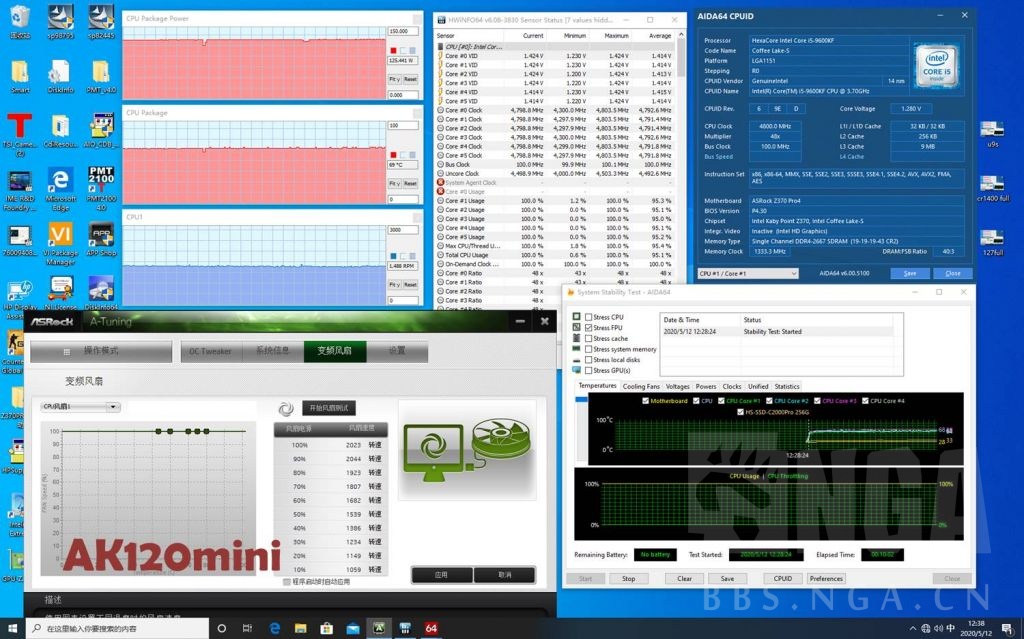
Task: Switch to AIDA64 red 64 taskbar icon
Action: 431,628
